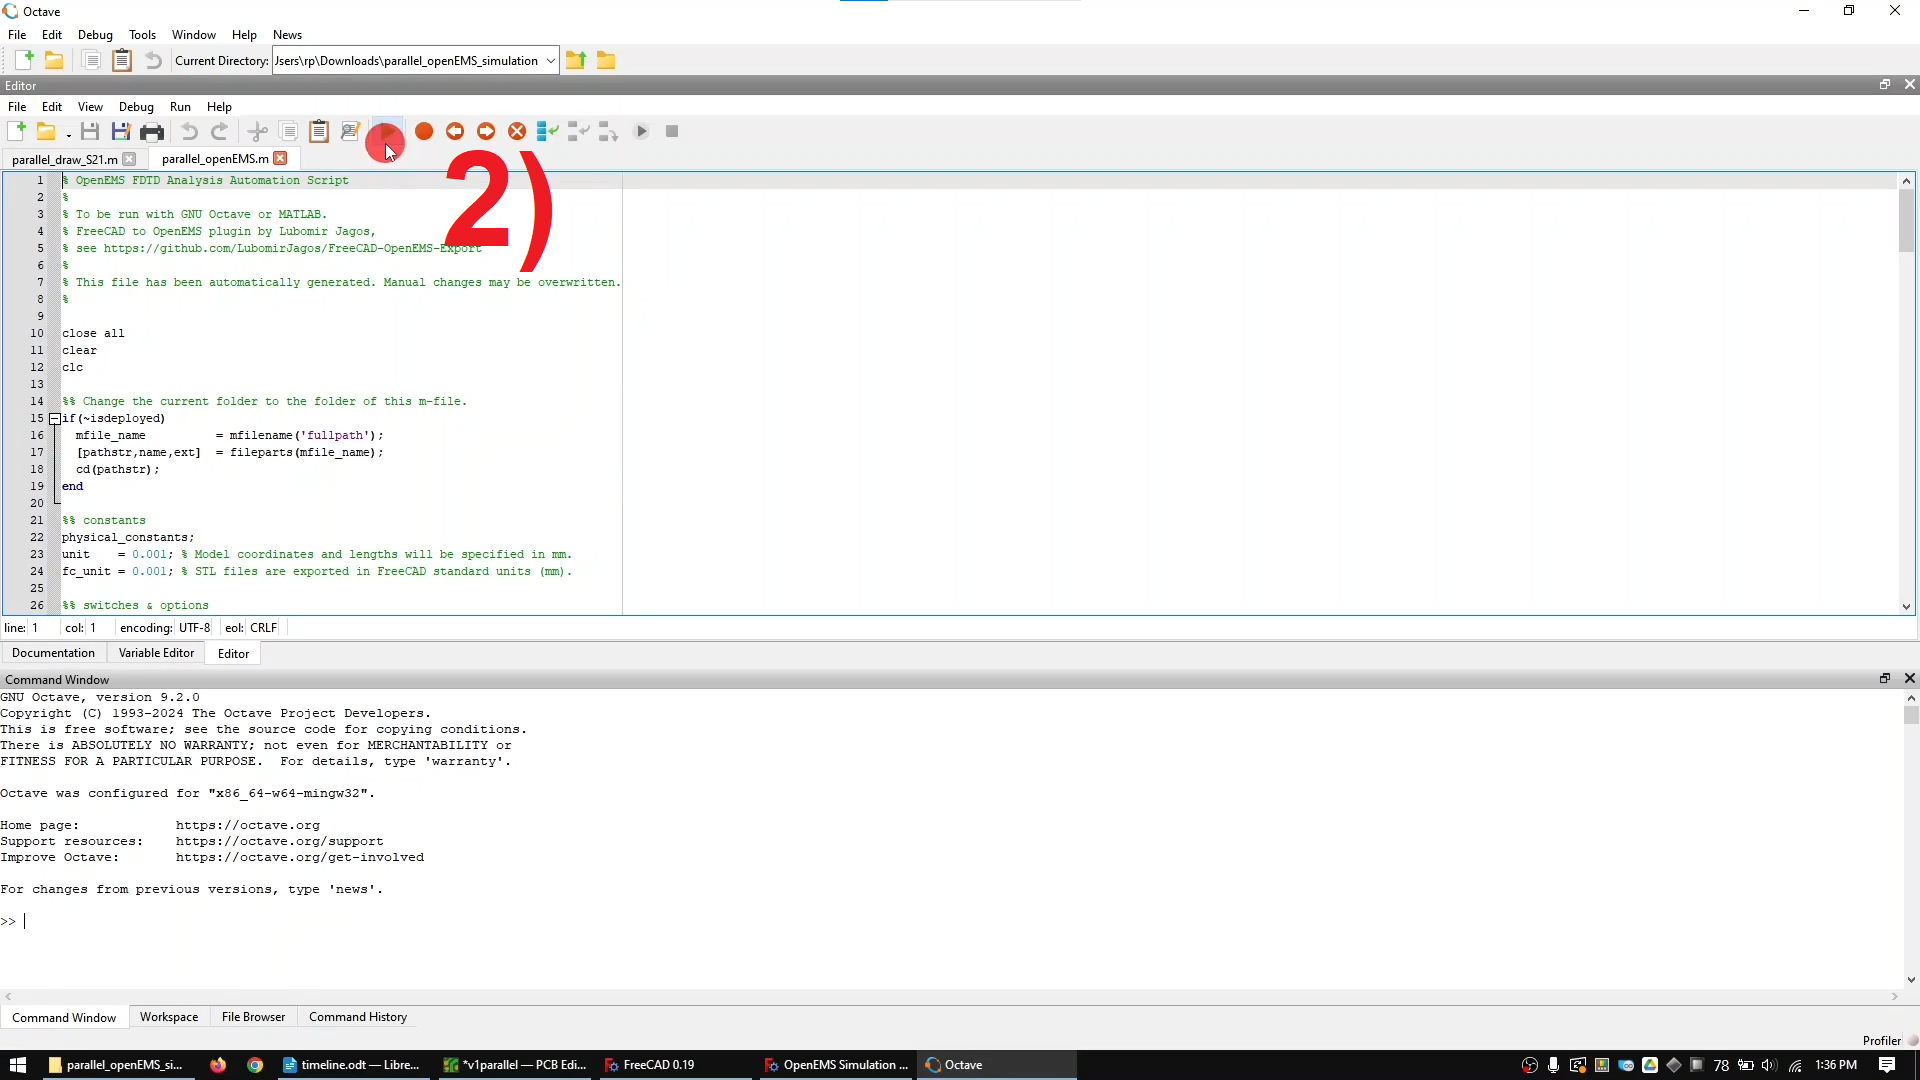1920x1080 pixels.
Task: Toggle breakpoint with the orange circle icon
Action: [x=424, y=131]
